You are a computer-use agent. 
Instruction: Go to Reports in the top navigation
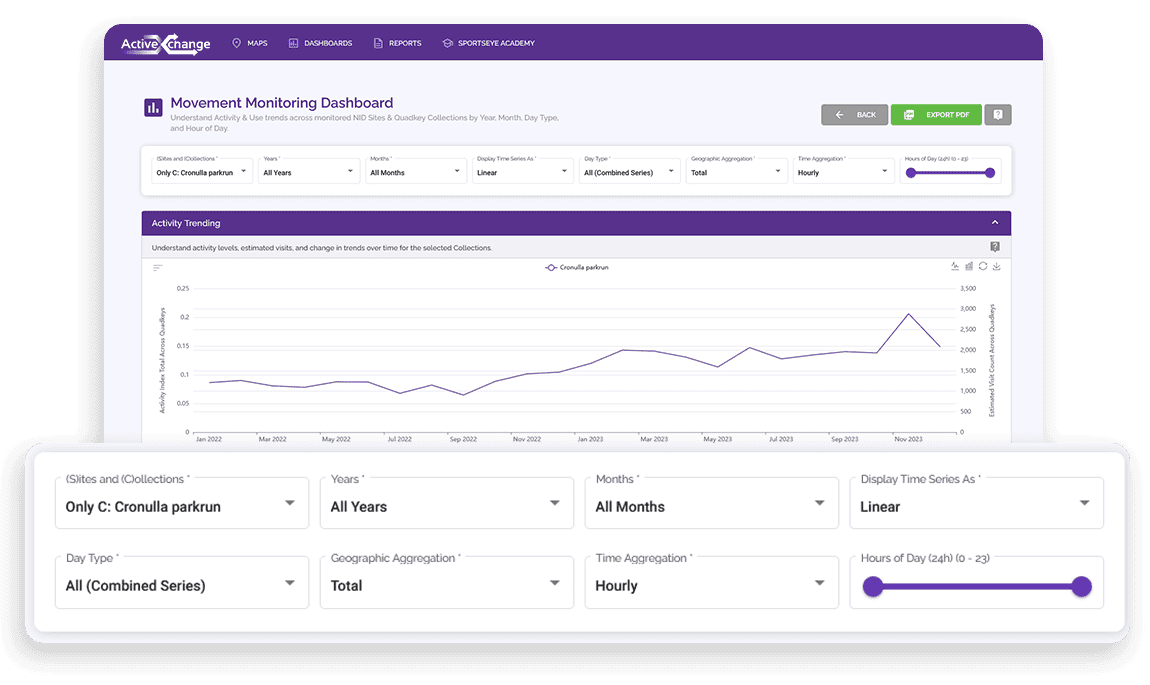point(397,43)
